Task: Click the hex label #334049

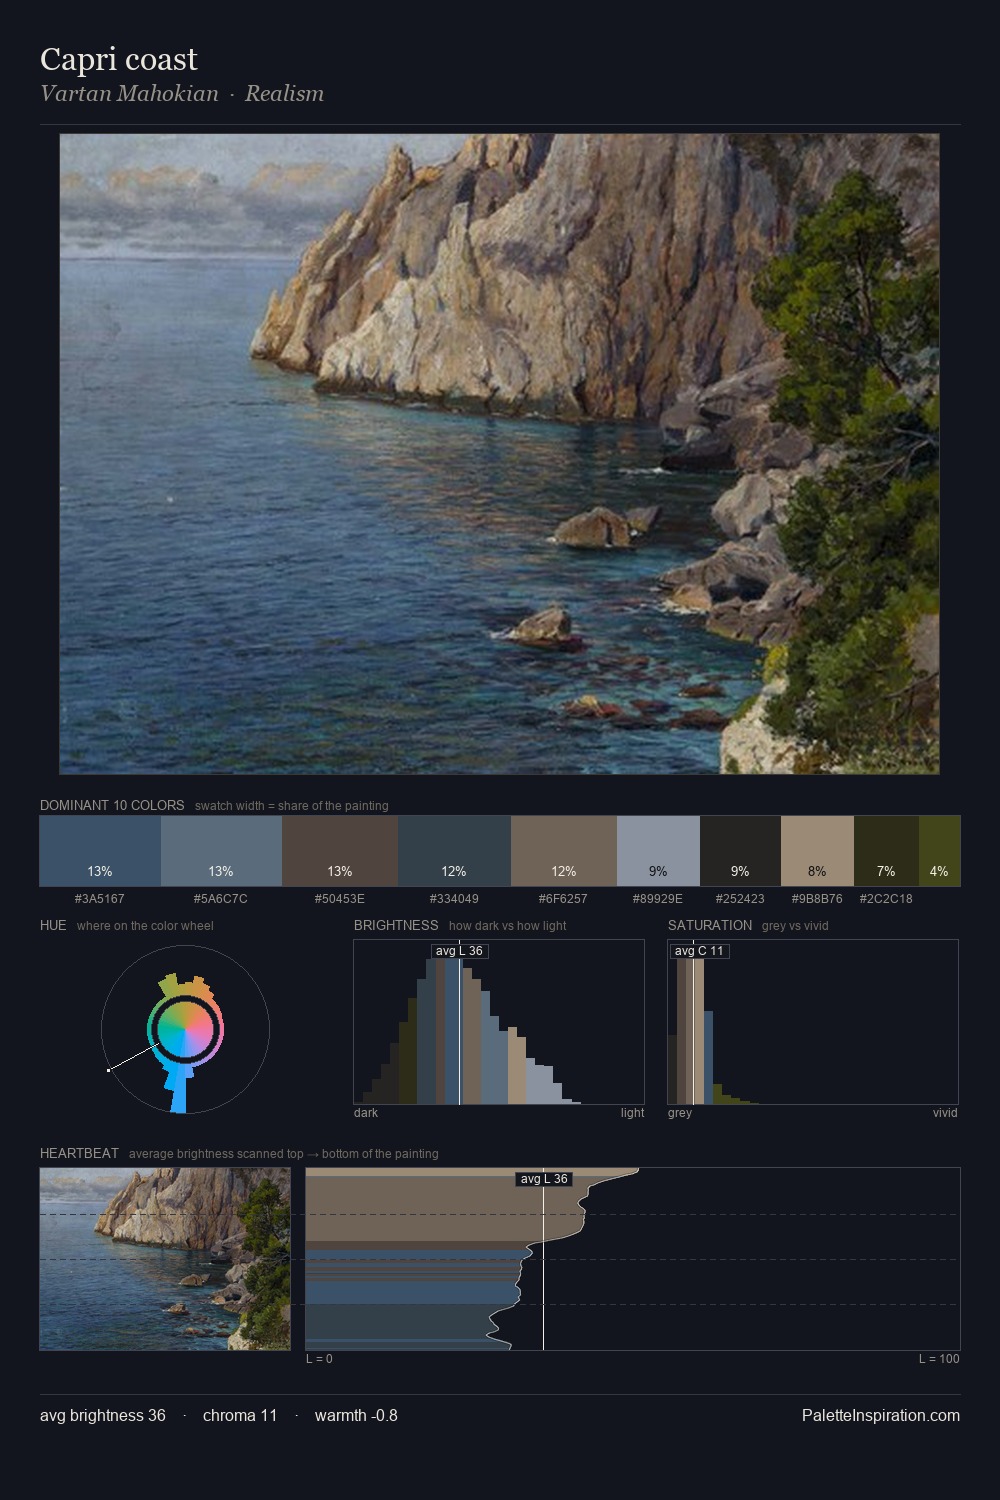Action: 454,899
